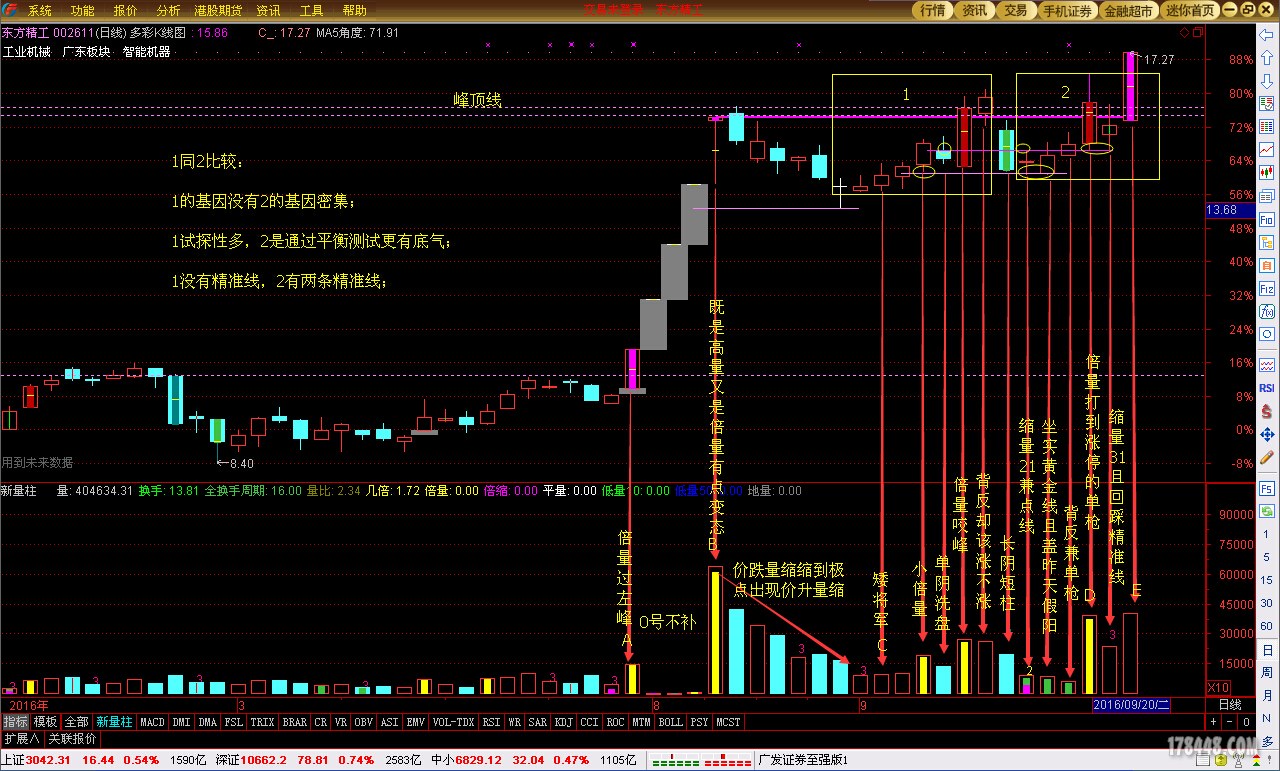
Task: Open the 功能 menu
Action: (83, 11)
